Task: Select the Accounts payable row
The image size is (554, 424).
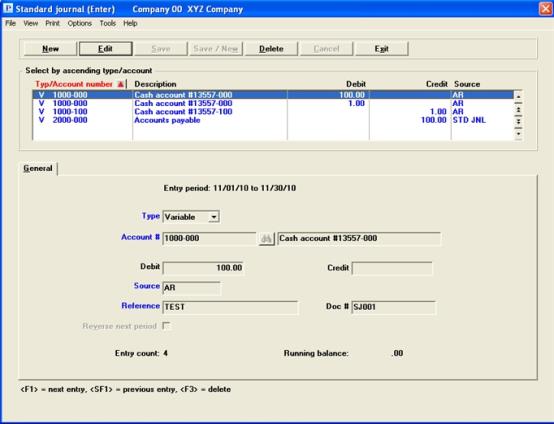Action: click(274, 120)
